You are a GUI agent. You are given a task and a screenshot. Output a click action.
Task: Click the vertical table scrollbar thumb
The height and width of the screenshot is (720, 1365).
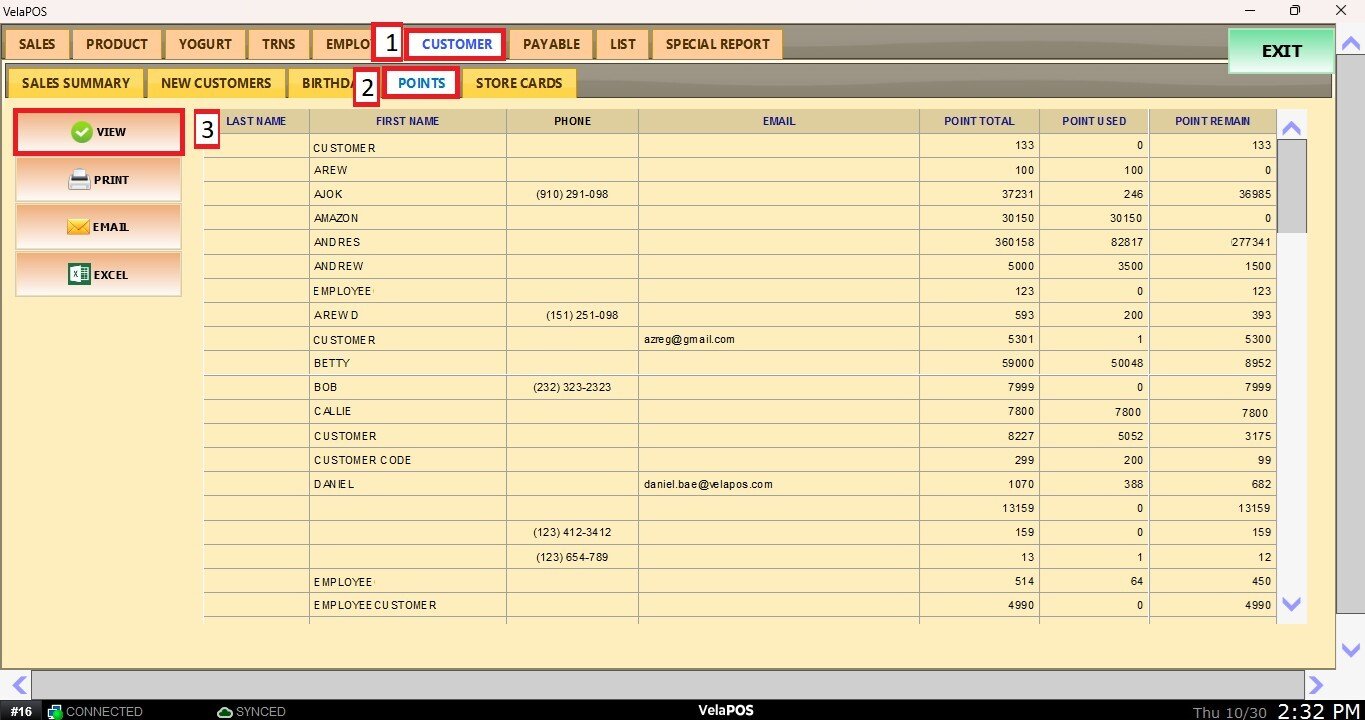pyautogui.click(x=1292, y=185)
